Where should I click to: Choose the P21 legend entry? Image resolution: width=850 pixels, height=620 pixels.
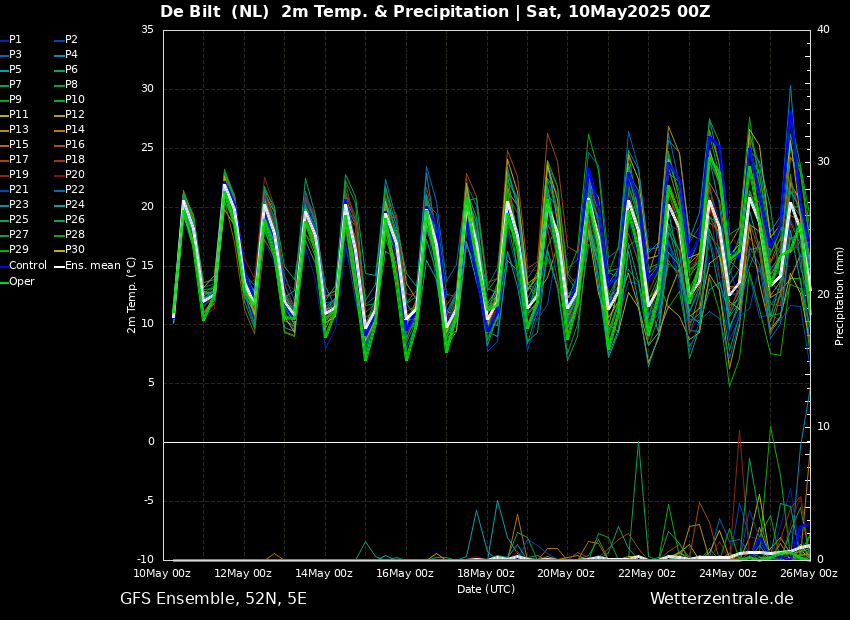[x=14, y=189]
